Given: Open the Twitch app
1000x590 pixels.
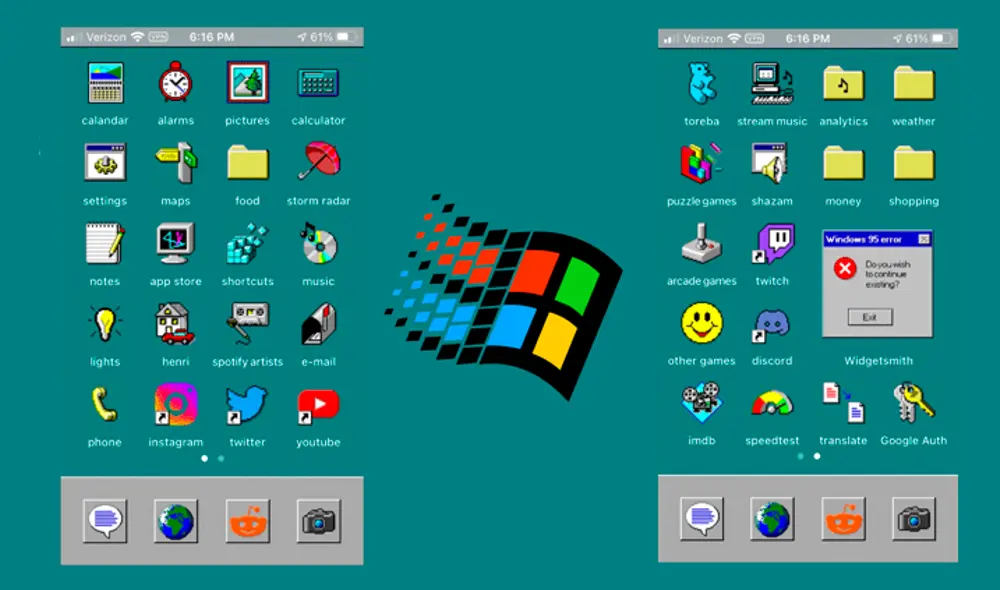Looking at the screenshot, I should click(x=772, y=245).
